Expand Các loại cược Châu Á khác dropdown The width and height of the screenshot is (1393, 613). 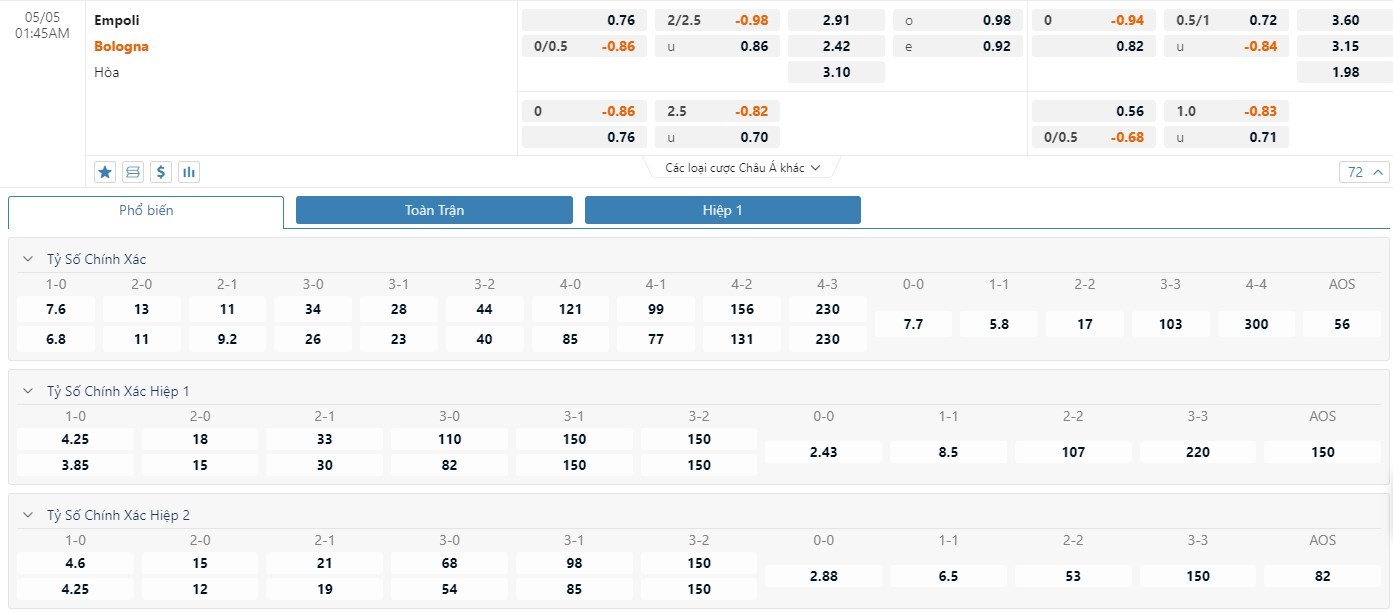742,168
